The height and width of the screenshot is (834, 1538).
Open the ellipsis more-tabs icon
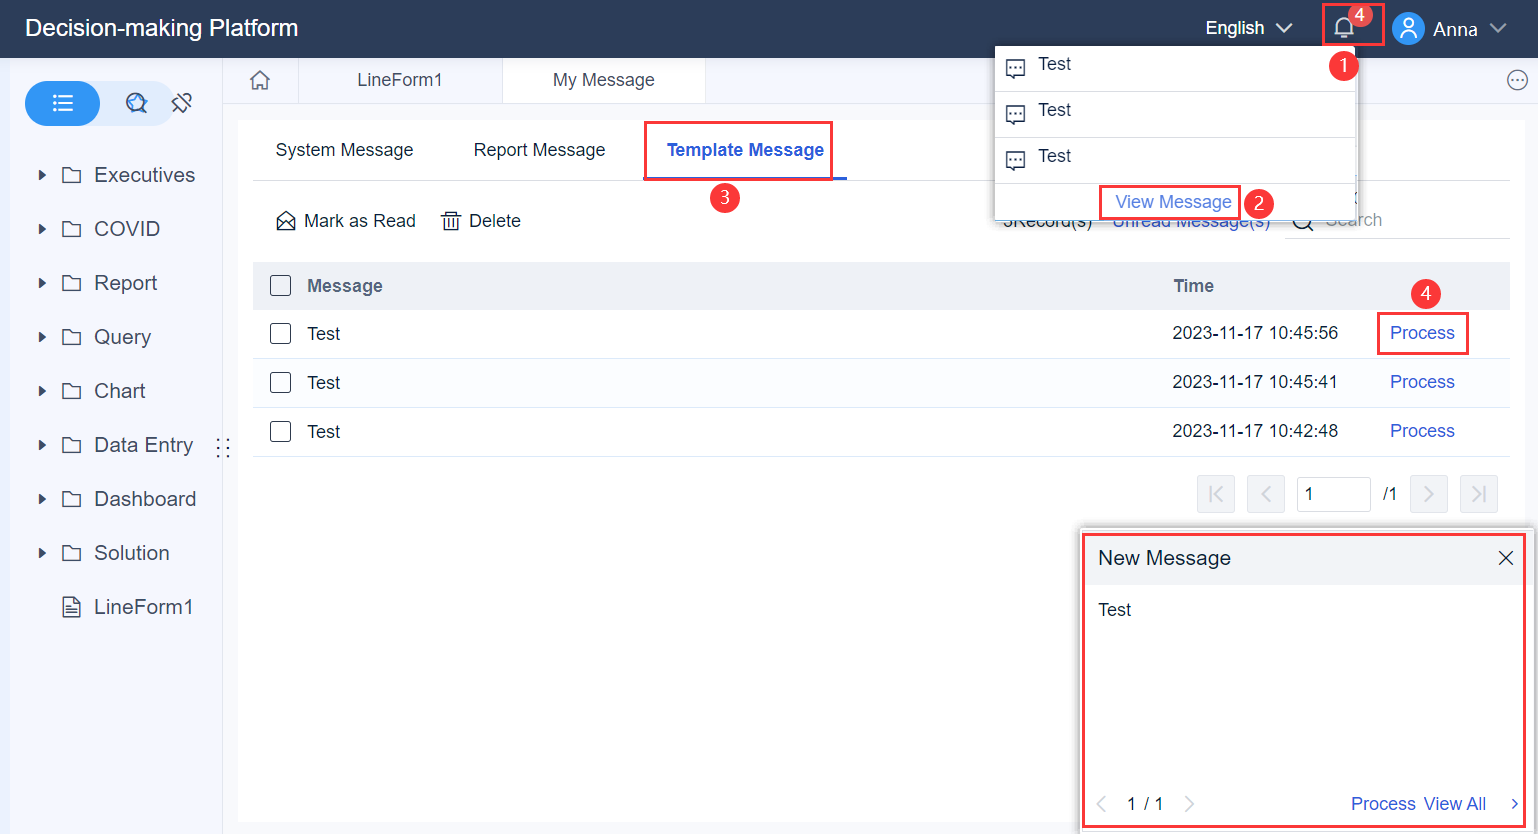tap(1517, 80)
